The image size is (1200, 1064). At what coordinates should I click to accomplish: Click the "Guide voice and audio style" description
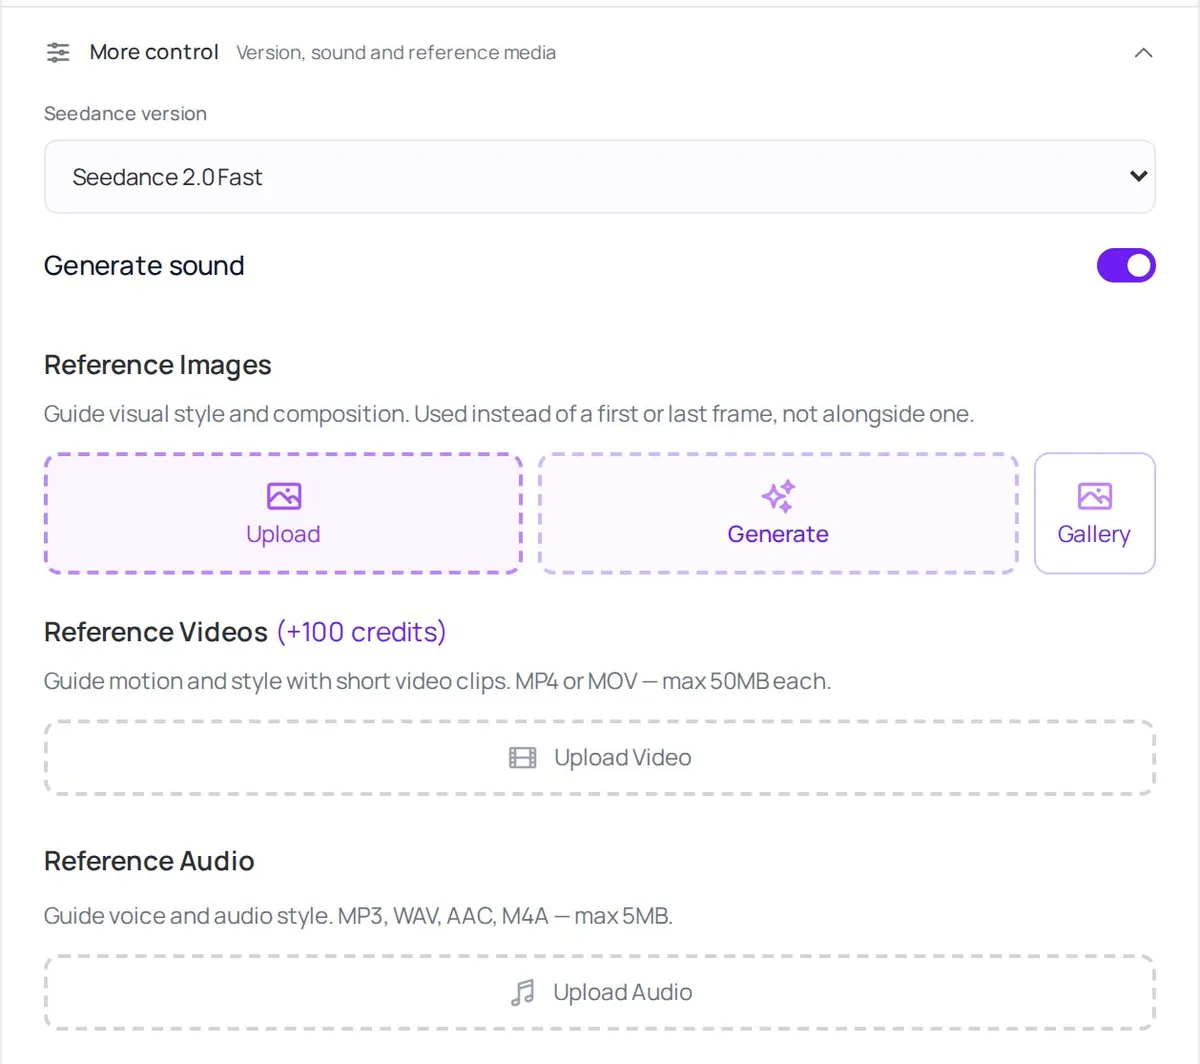pyautogui.click(x=358, y=916)
